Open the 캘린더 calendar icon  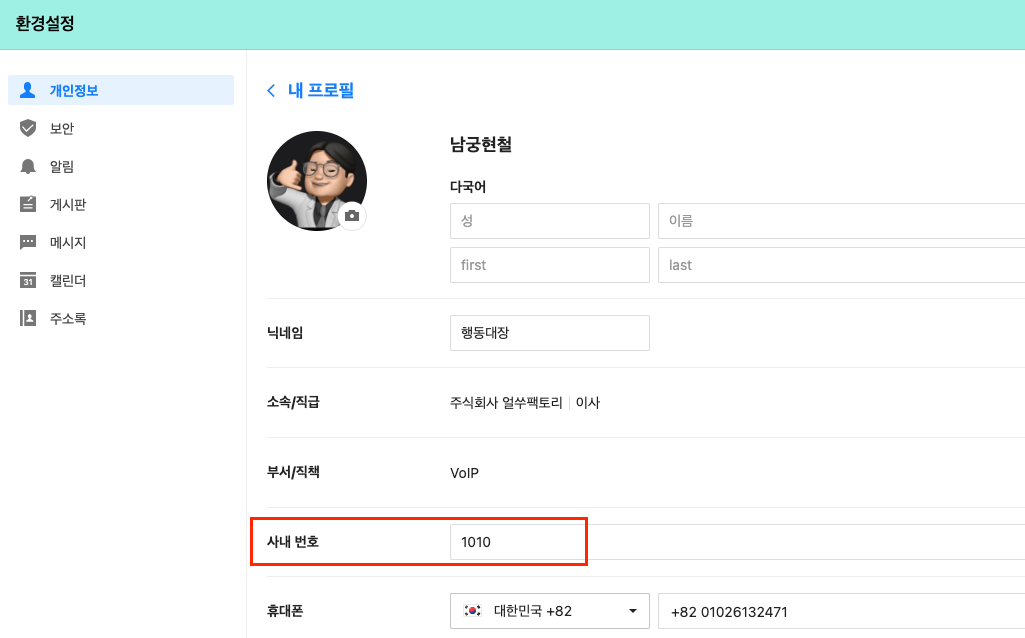click(x=27, y=280)
